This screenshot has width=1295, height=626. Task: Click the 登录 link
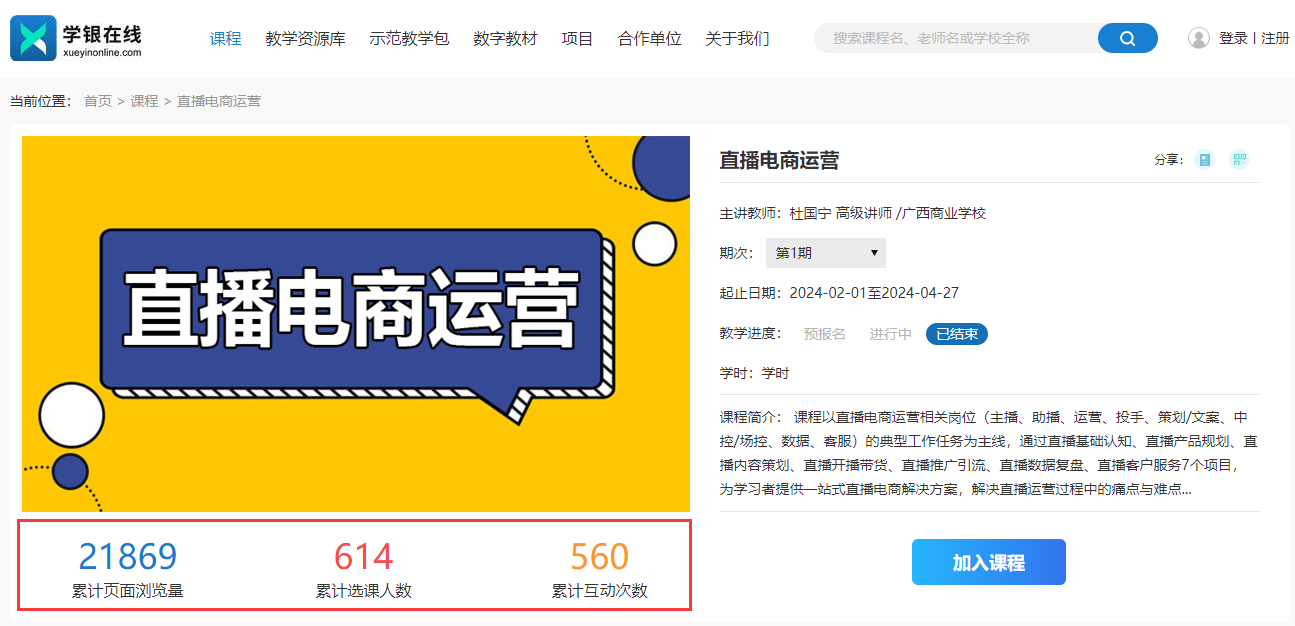tap(1233, 38)
